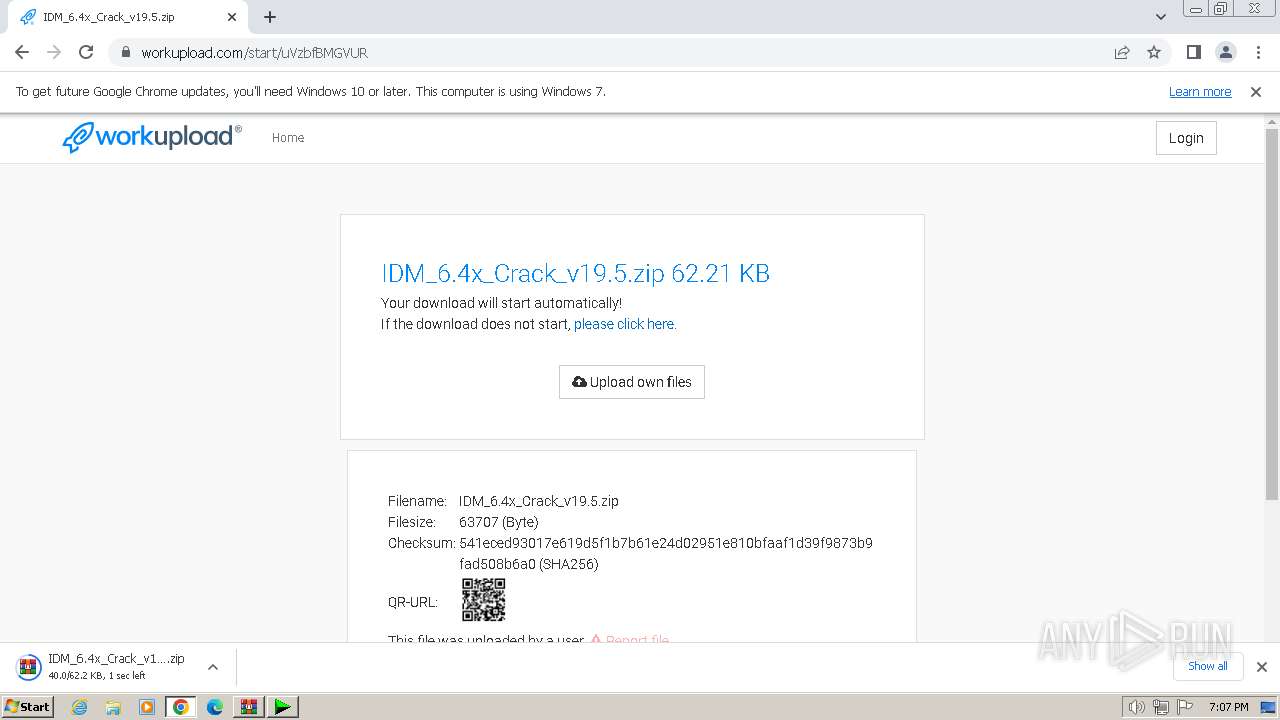Image resolution: width=1280 pixels, height=720 pixels.
Task: Bookmark this tab with the star icon
Action: (1154, 52)
